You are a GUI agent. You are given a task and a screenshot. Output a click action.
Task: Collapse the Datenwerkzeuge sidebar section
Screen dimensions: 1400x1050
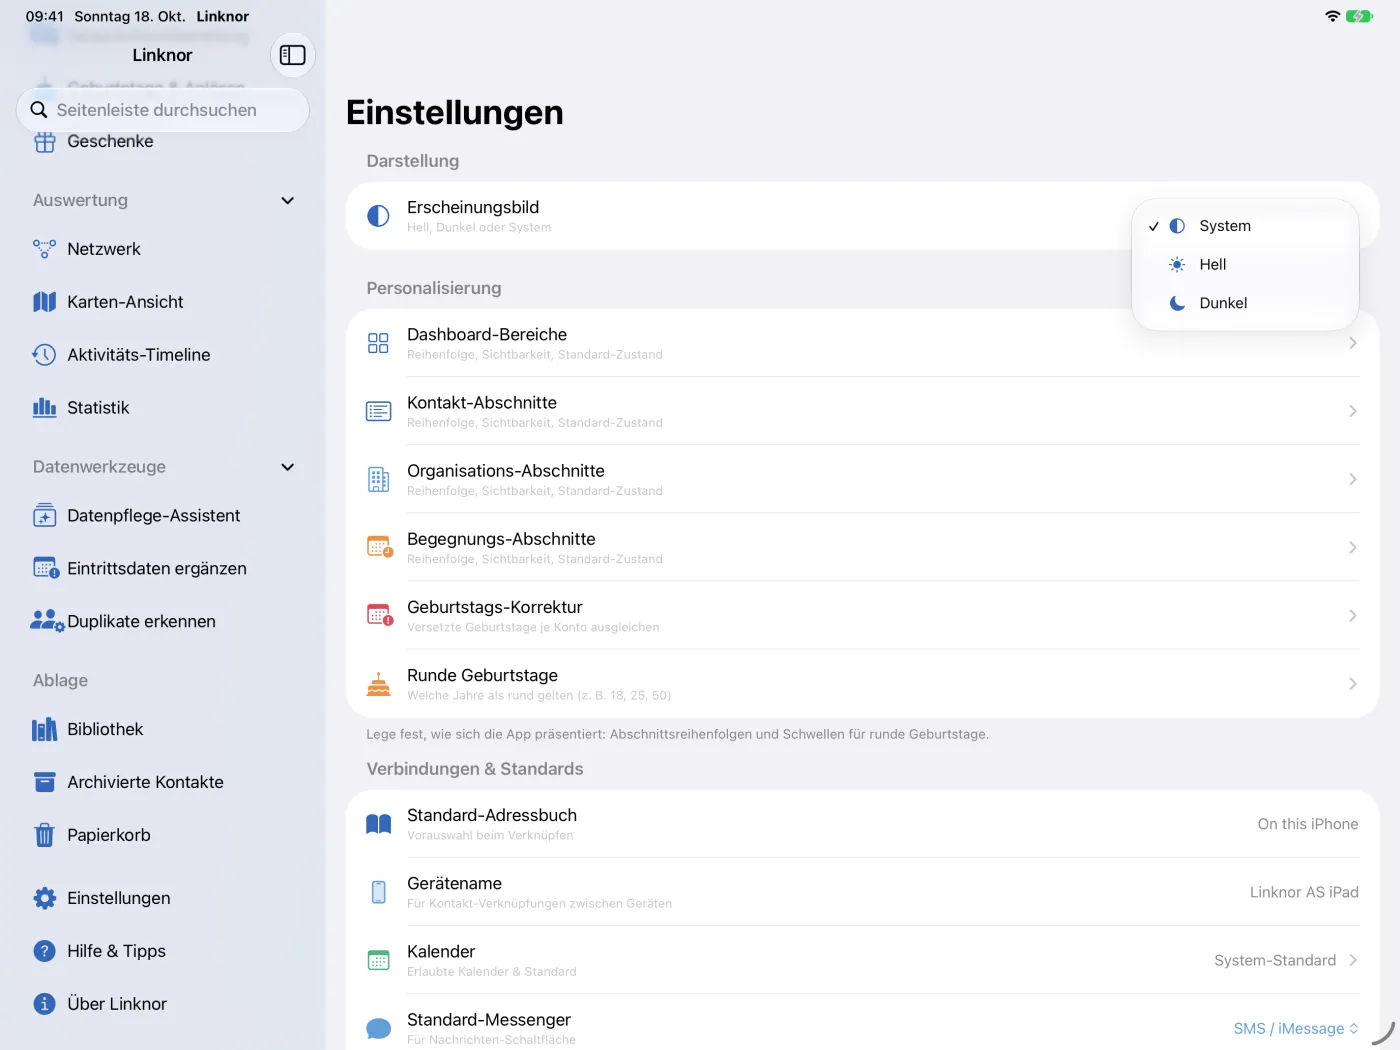[x=288, y=467]
